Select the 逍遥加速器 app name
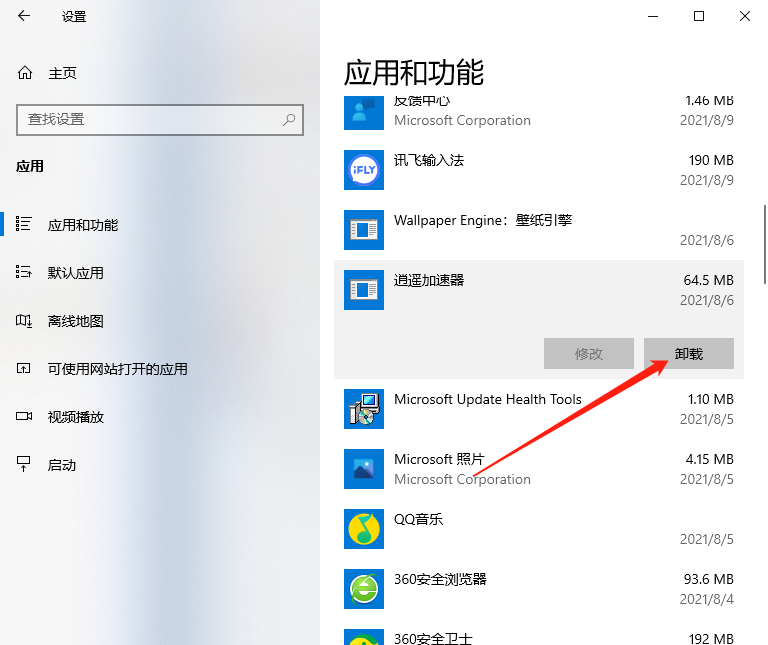Viewport: 768px width, 645px height. point(429,280)
